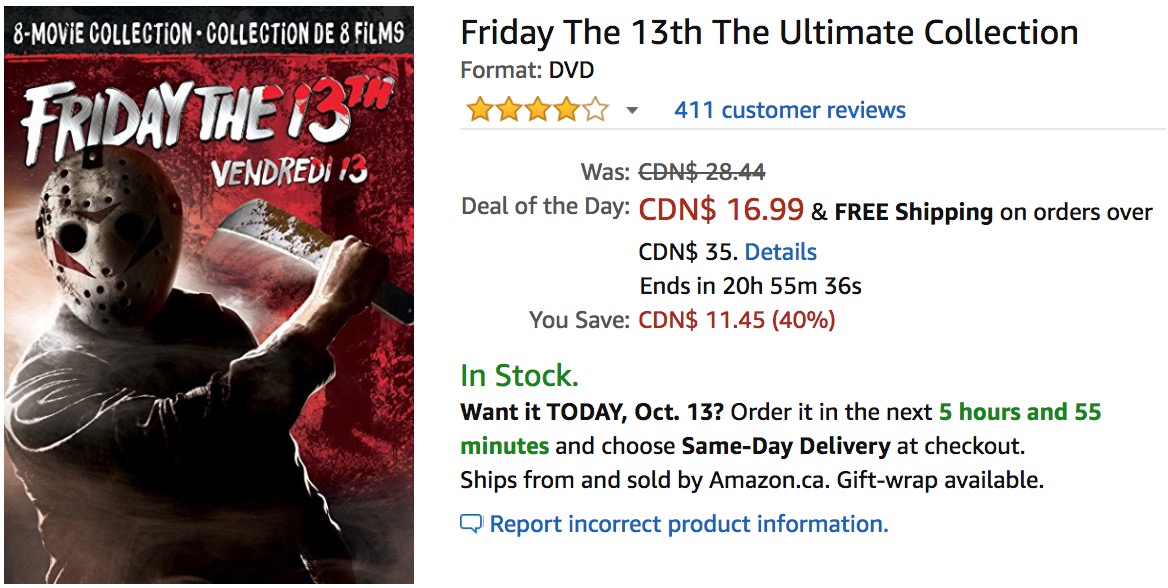Click the Ends in countdown timer

coord(750,286)
